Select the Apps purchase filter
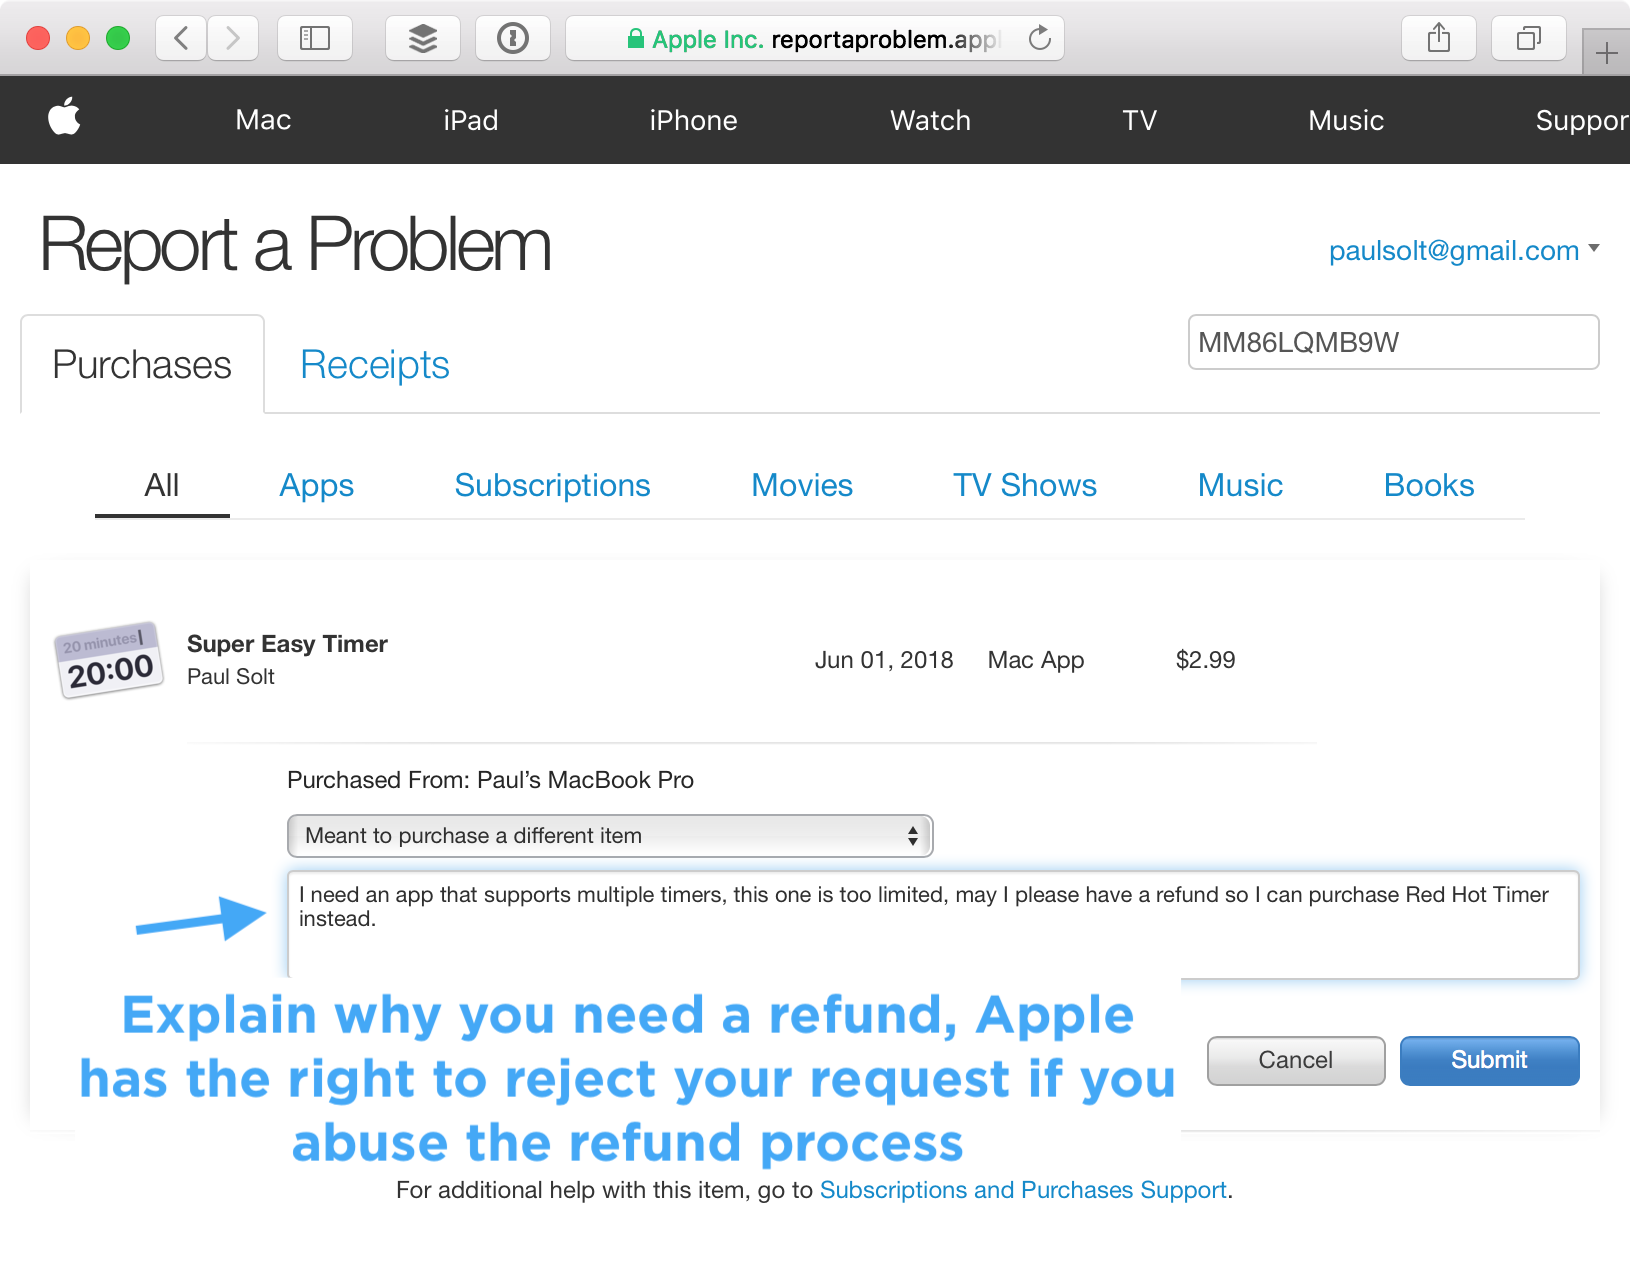1630x1282 pixels. click(316, 485)
